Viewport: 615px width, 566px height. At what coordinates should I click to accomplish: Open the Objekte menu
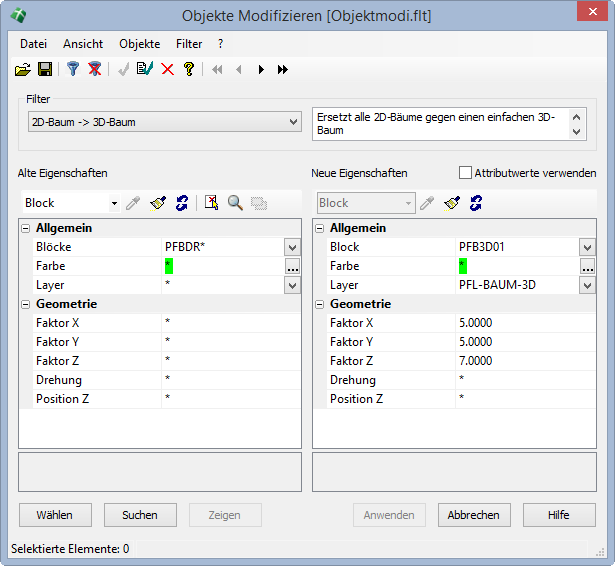pos(139,44)
